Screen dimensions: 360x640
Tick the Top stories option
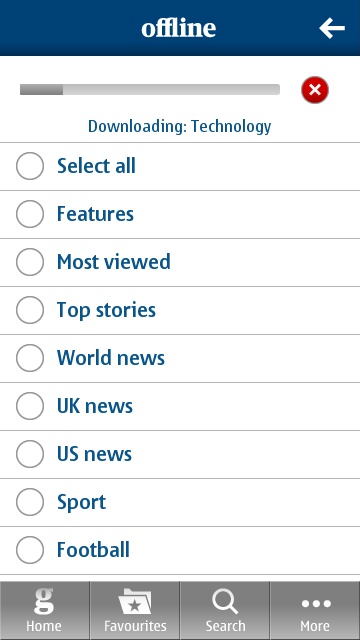pyautogui.click(x=30, y=310)
